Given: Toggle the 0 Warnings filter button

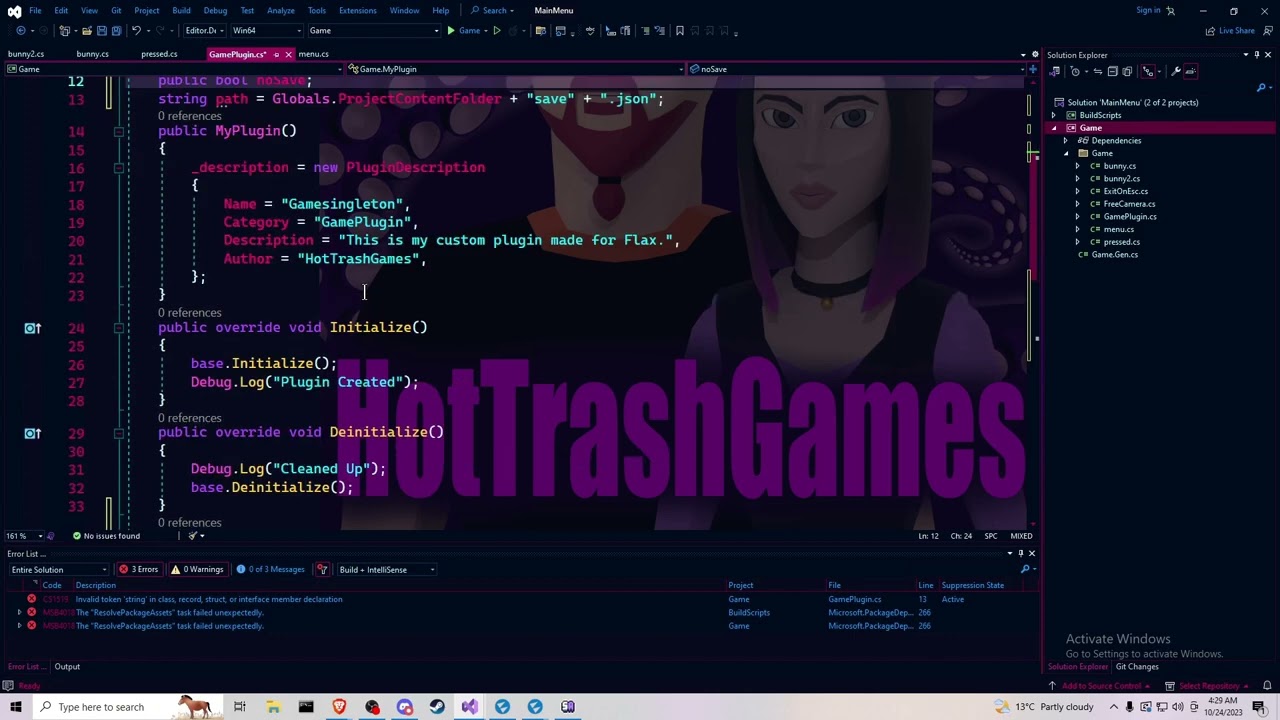Looking at the screenshot, I should (197, 570).
